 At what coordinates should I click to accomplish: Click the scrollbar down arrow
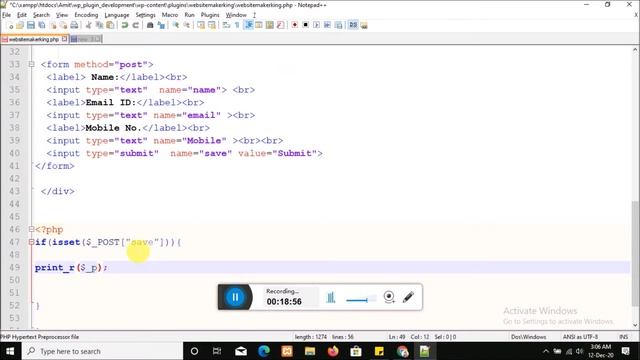pos(635,325)
